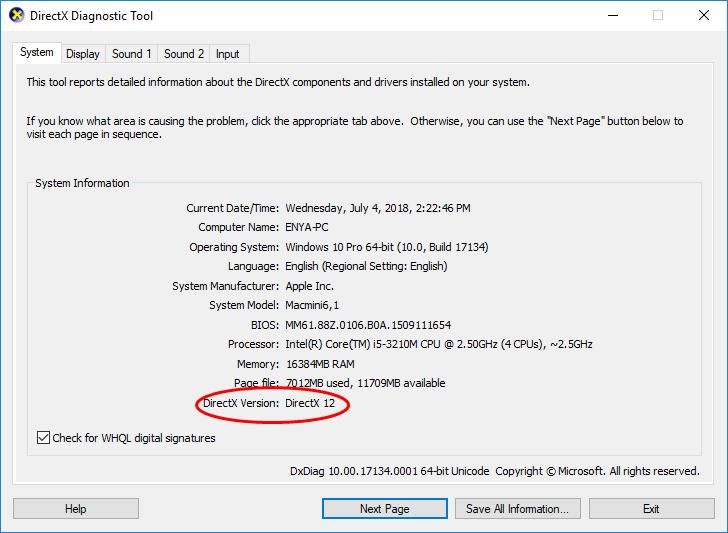Click the Next Page button
The image size is (728, 533).
(x=385, y=508)
